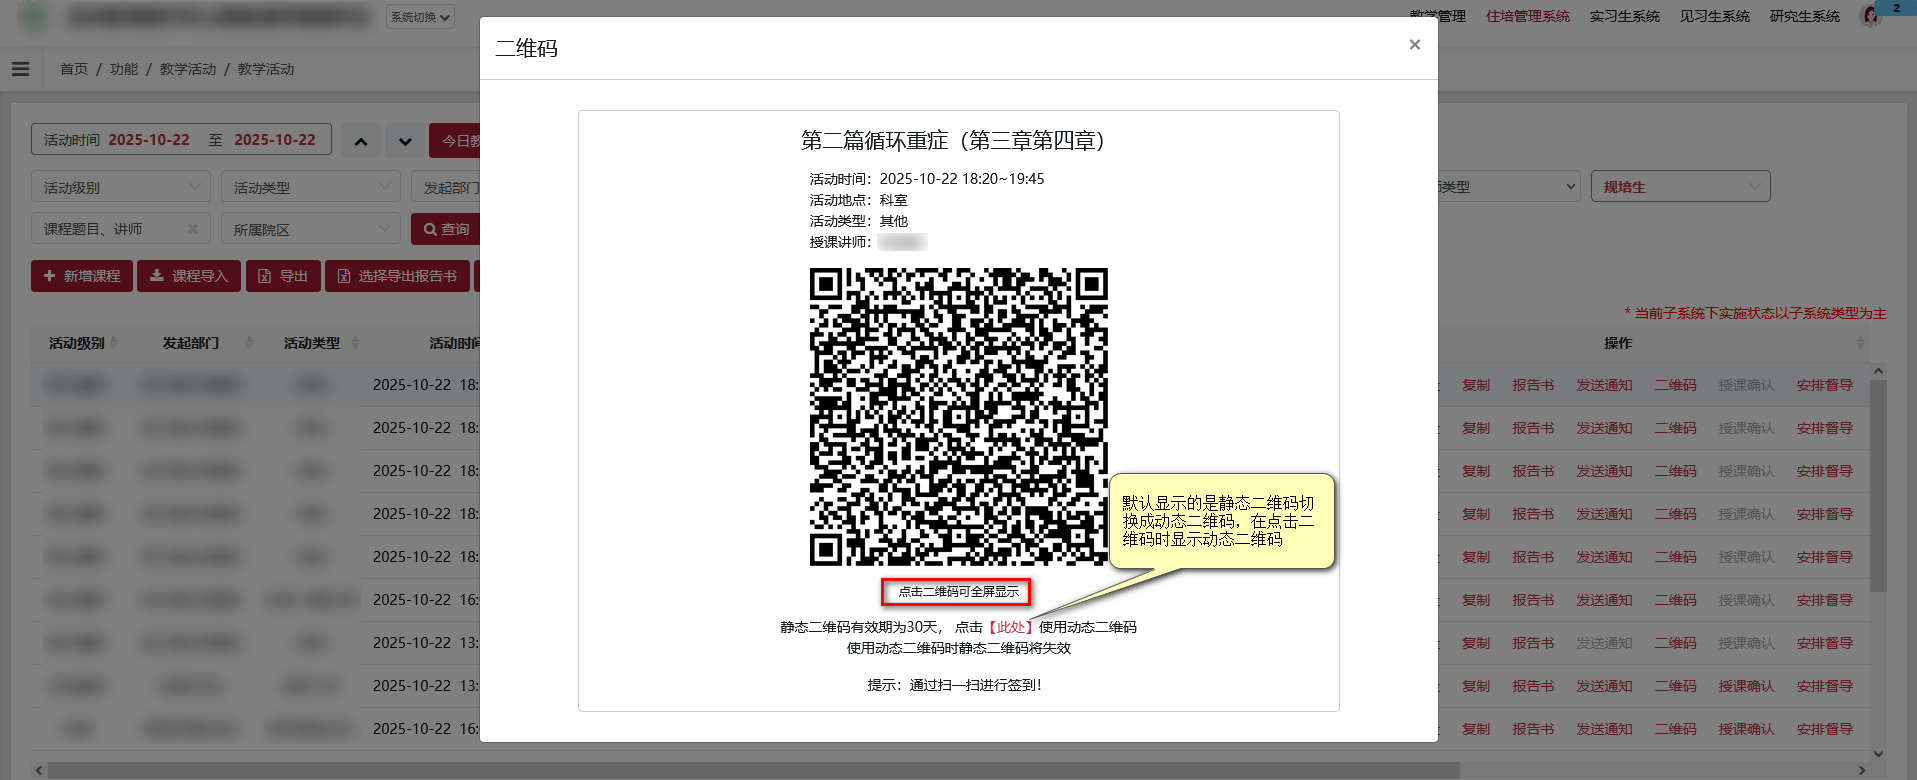Close the 二维码 dialog
1917x780 pixels.
click(1414, 44)
